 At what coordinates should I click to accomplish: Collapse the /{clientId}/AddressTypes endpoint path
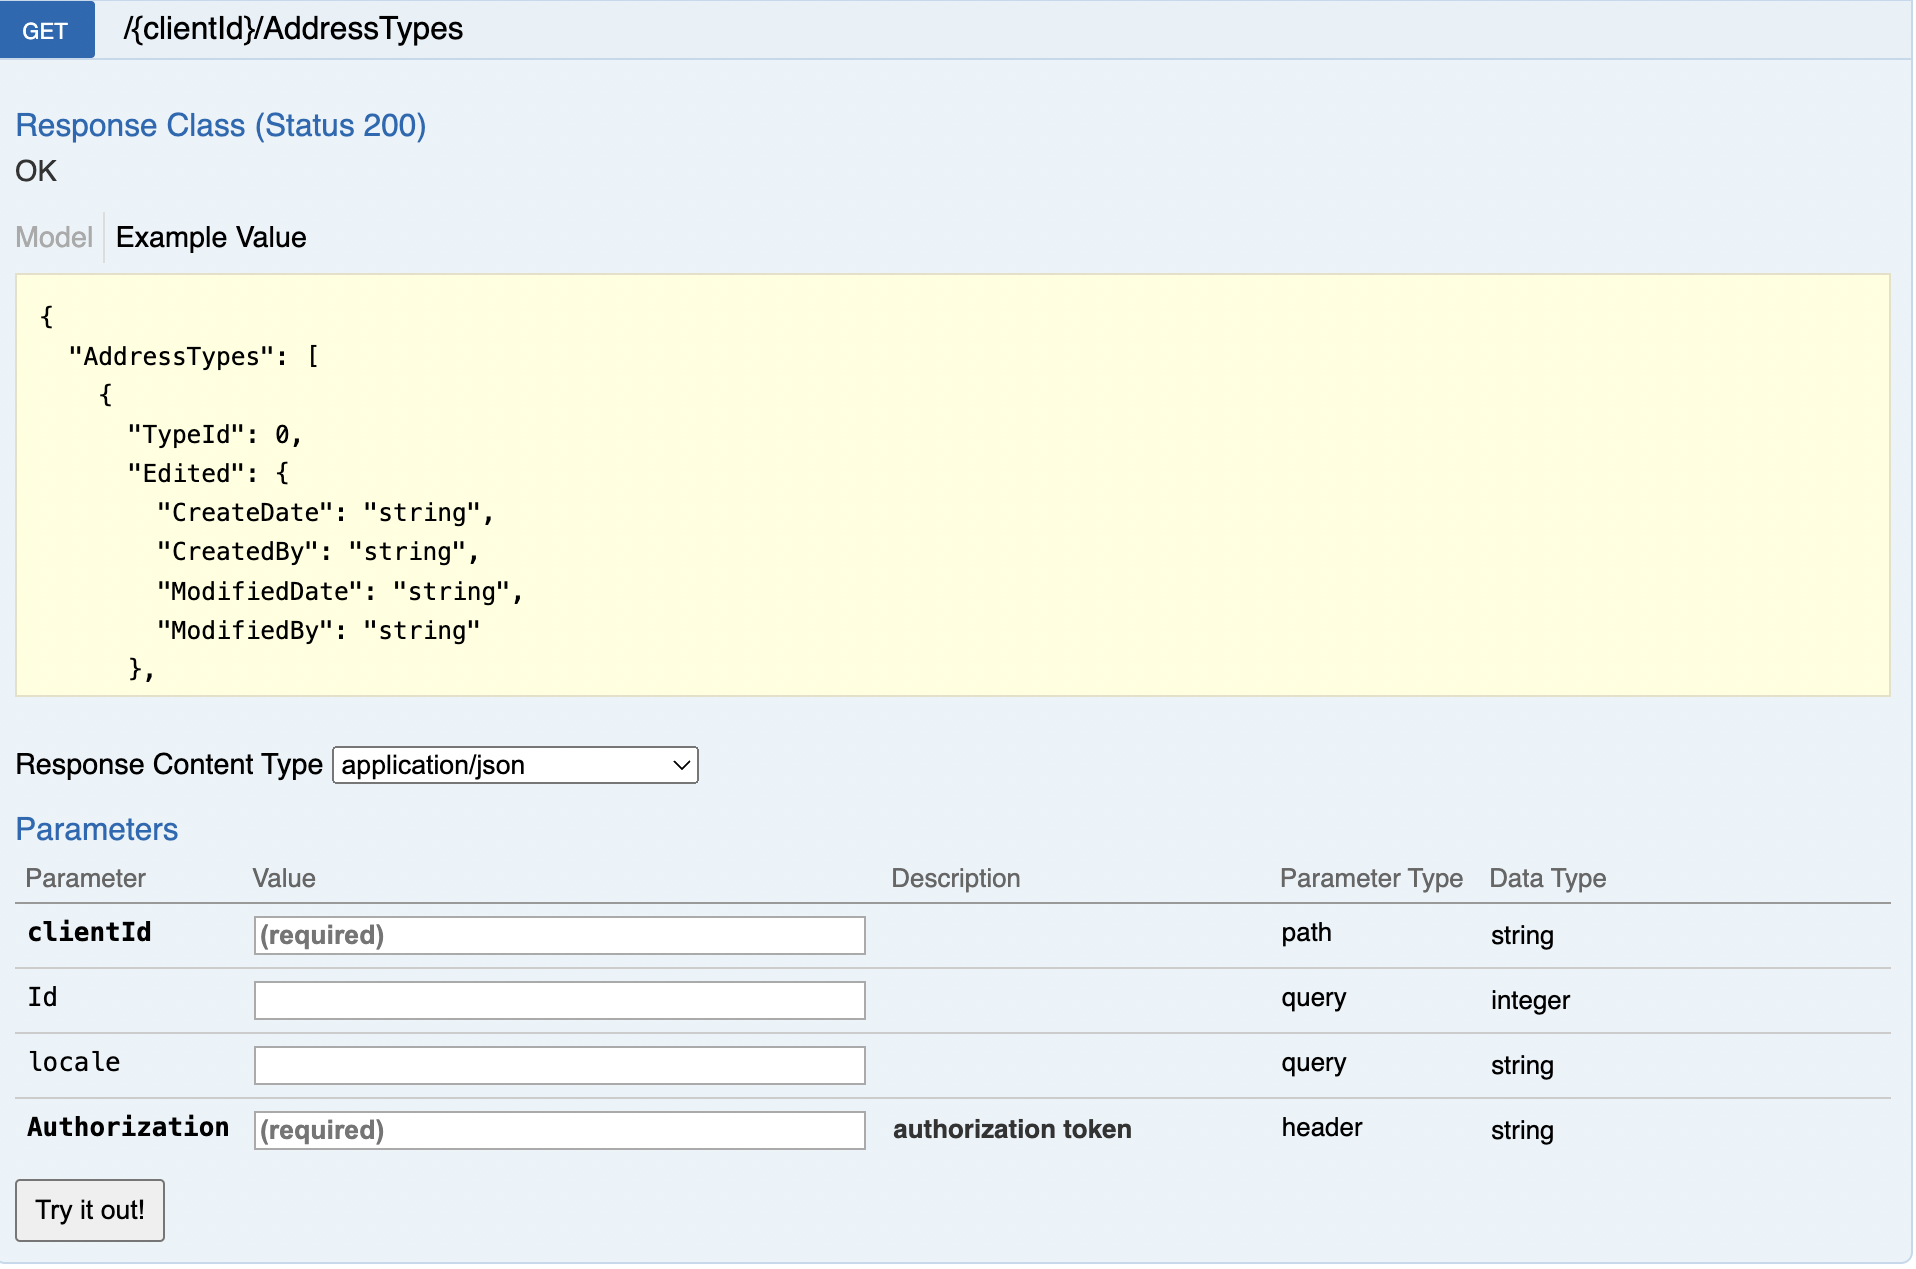point(293,29)
